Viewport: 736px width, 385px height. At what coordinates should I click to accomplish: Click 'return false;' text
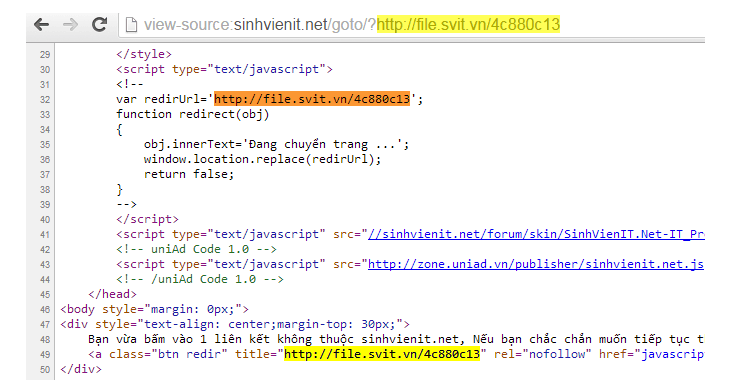coord(189,174)
